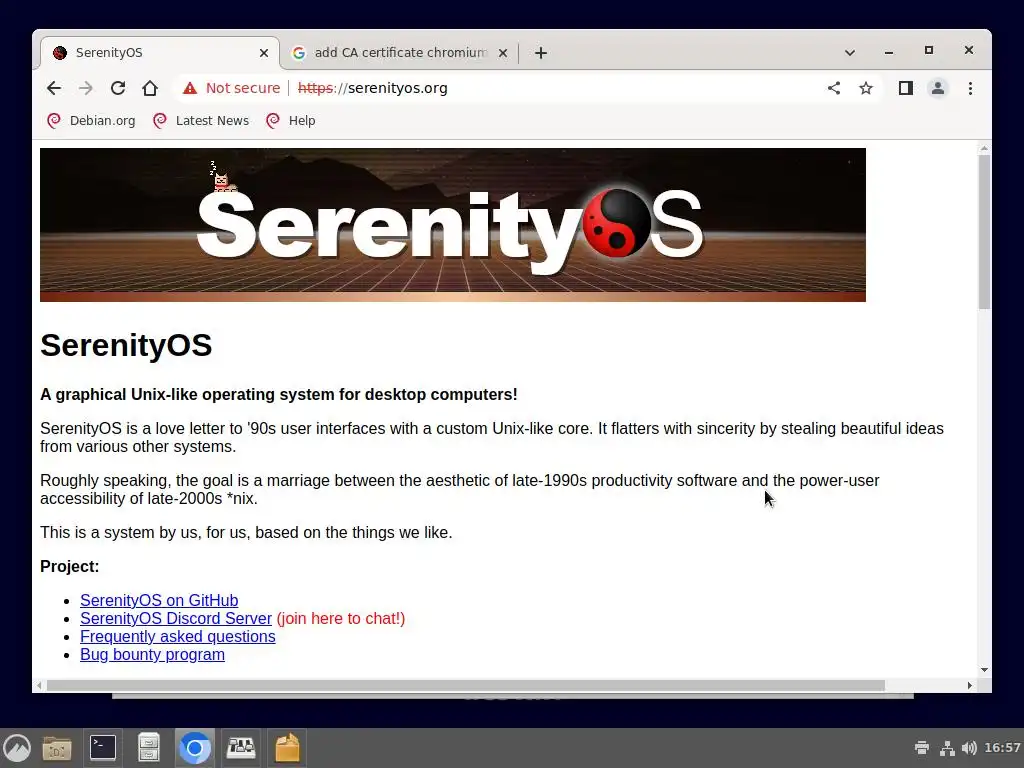
Task: Click the 16:57 clock
Action: coord(1002,748)
